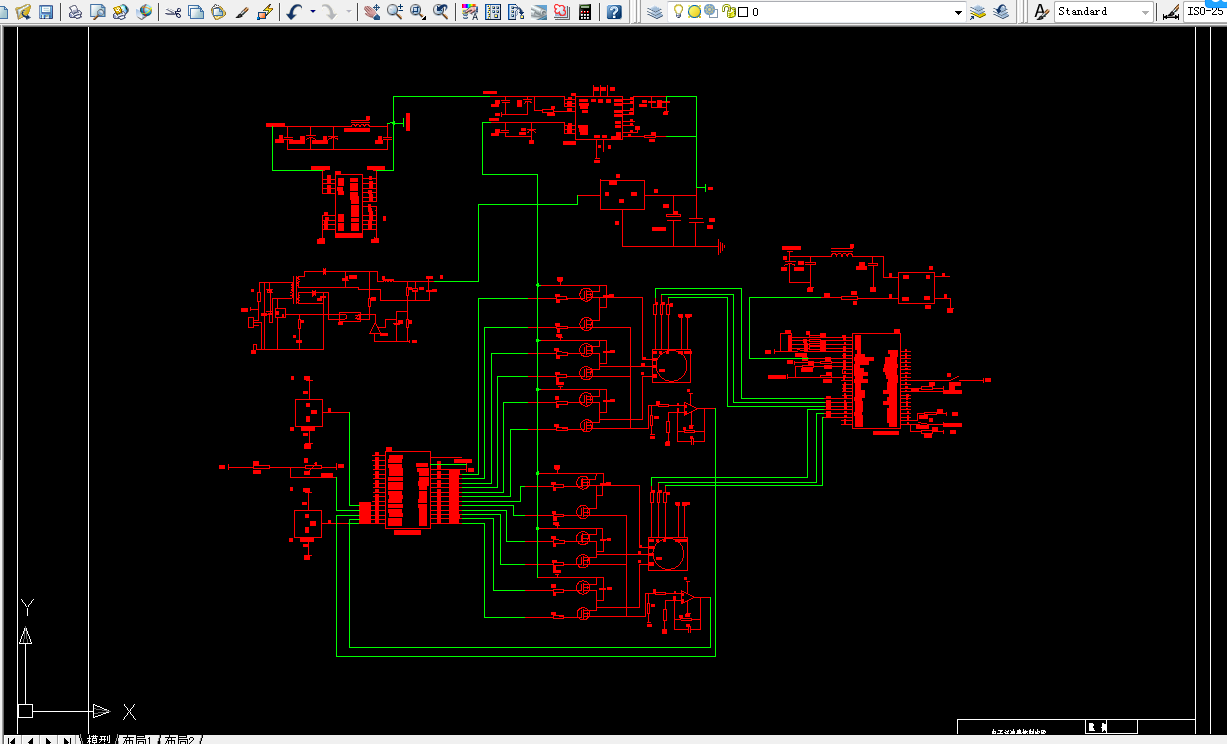
Task: Open the QuickCalc calculator
Action: [585, 12]
